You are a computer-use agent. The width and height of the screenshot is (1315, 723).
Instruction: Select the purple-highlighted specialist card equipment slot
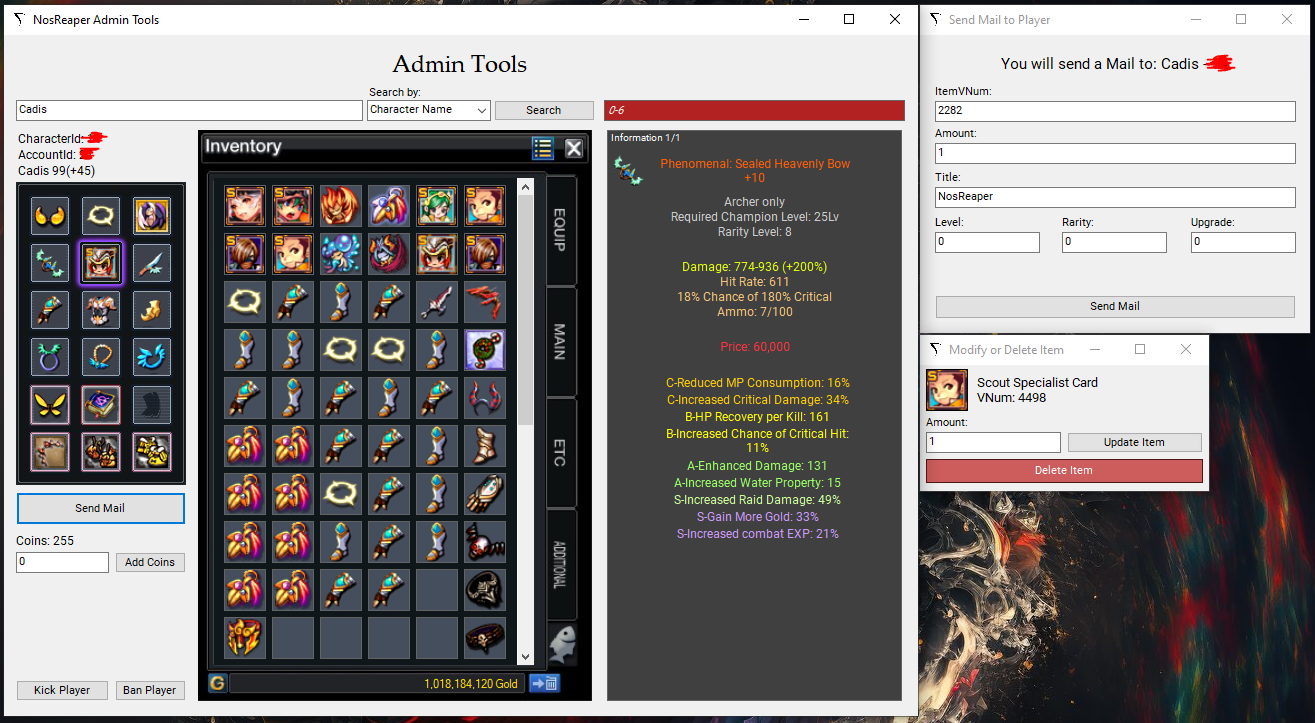[x=101, y=262]
